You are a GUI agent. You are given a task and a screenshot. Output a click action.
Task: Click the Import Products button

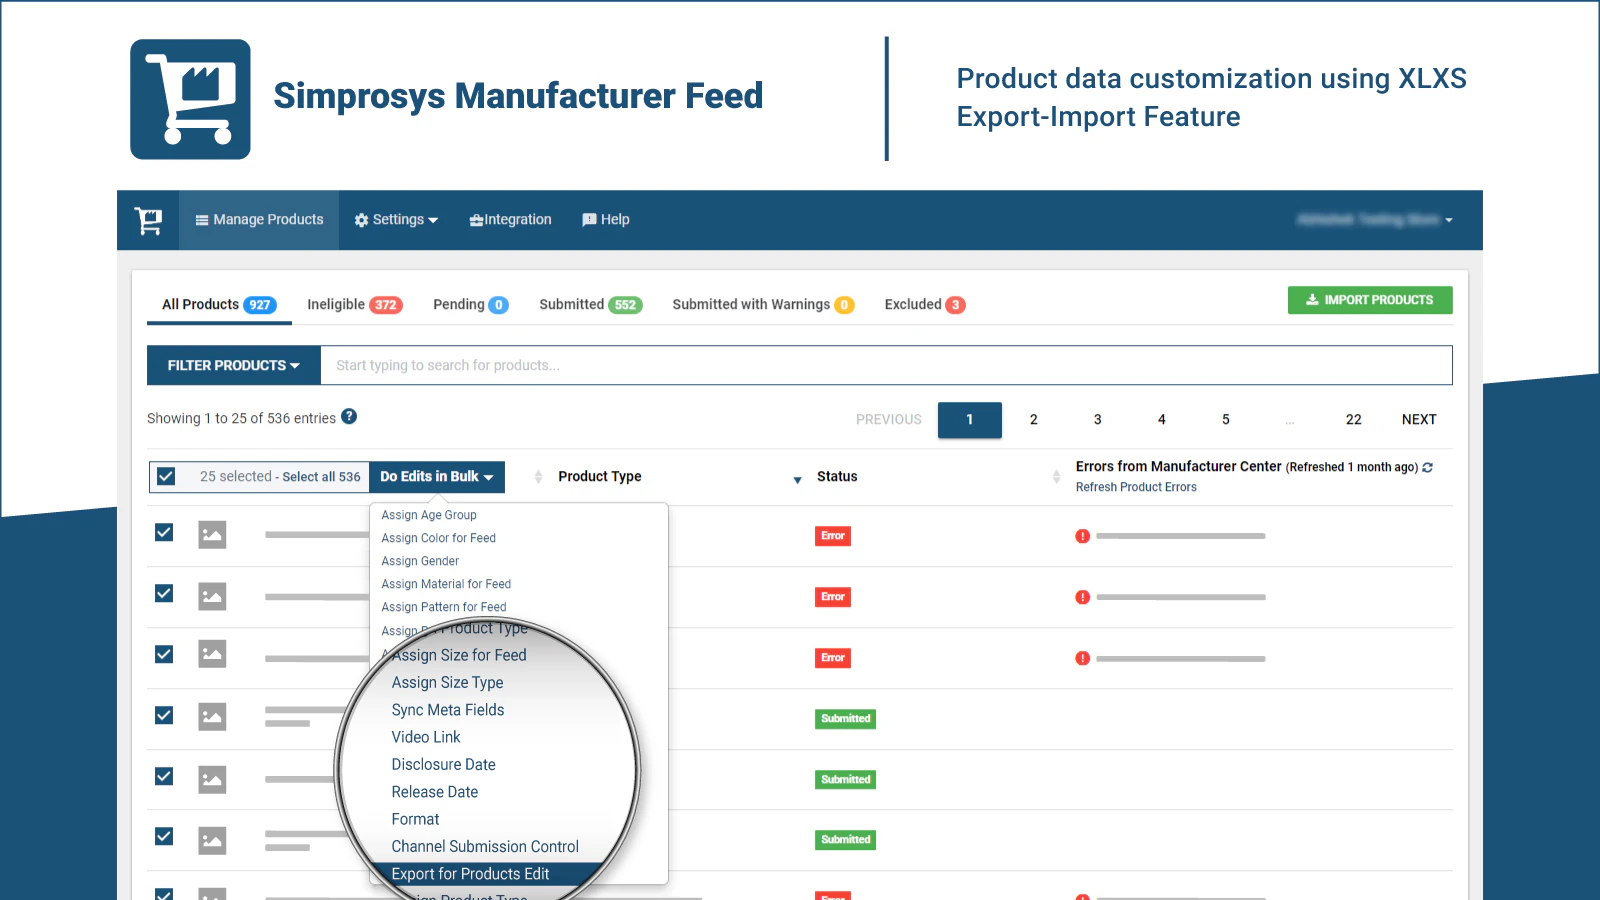[1370, 300]
